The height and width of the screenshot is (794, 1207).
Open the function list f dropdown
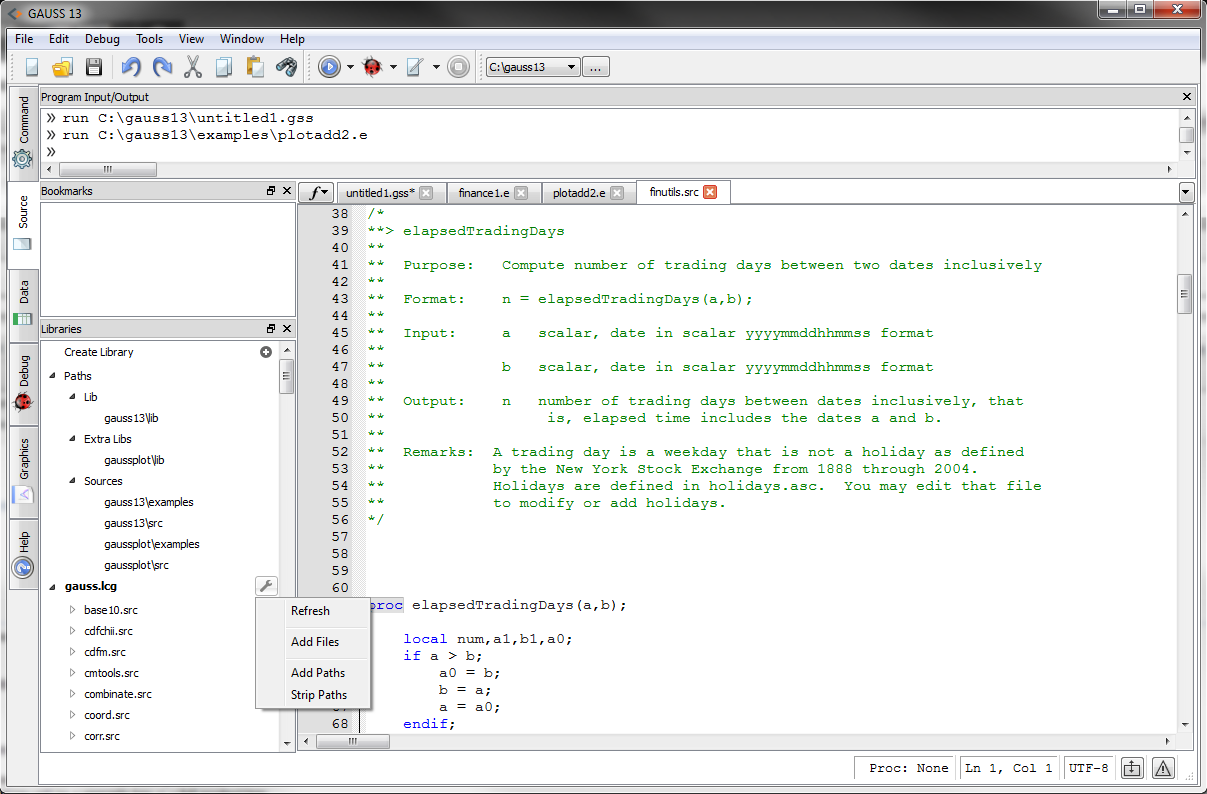(x=318, y=192)
